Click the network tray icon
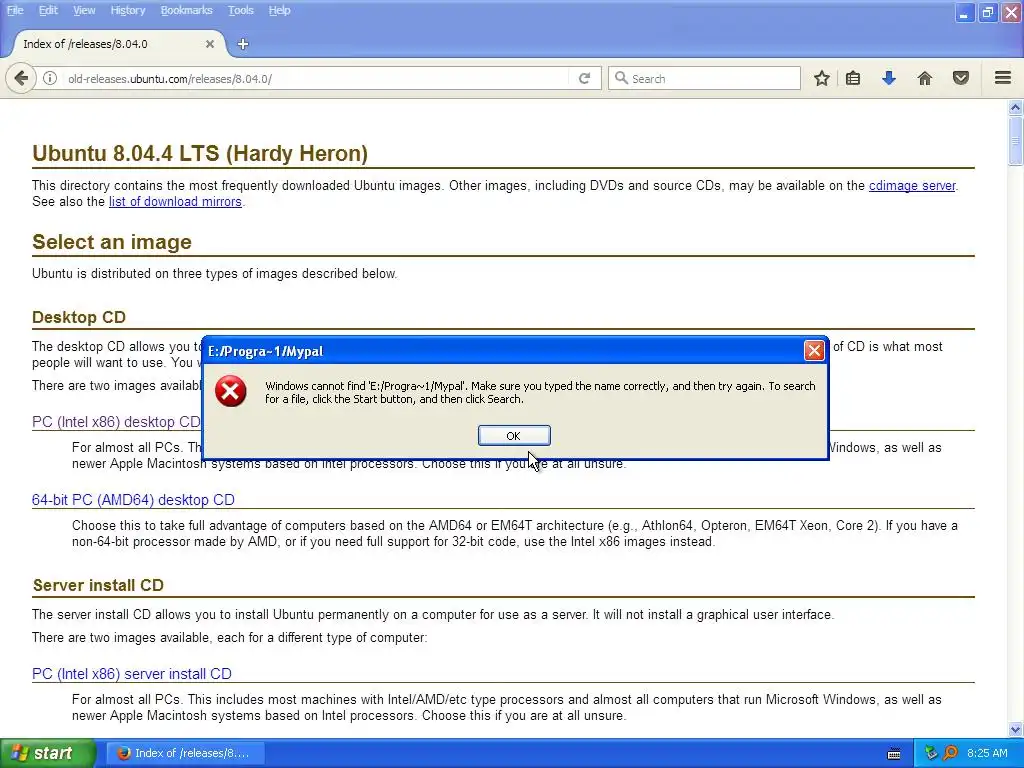The height and width of the screenshot is (768, 1024). [931, 753]
